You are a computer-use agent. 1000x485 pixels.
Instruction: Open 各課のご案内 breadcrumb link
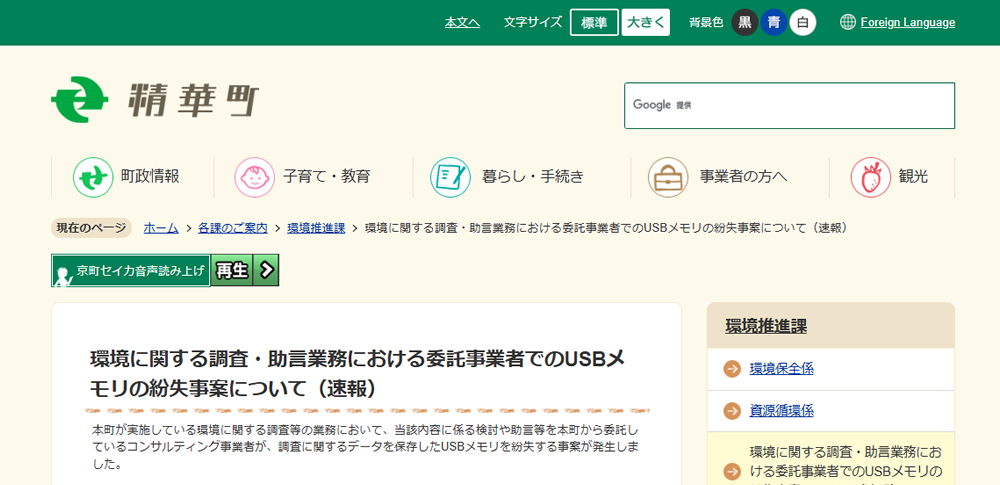coord(233,228)
